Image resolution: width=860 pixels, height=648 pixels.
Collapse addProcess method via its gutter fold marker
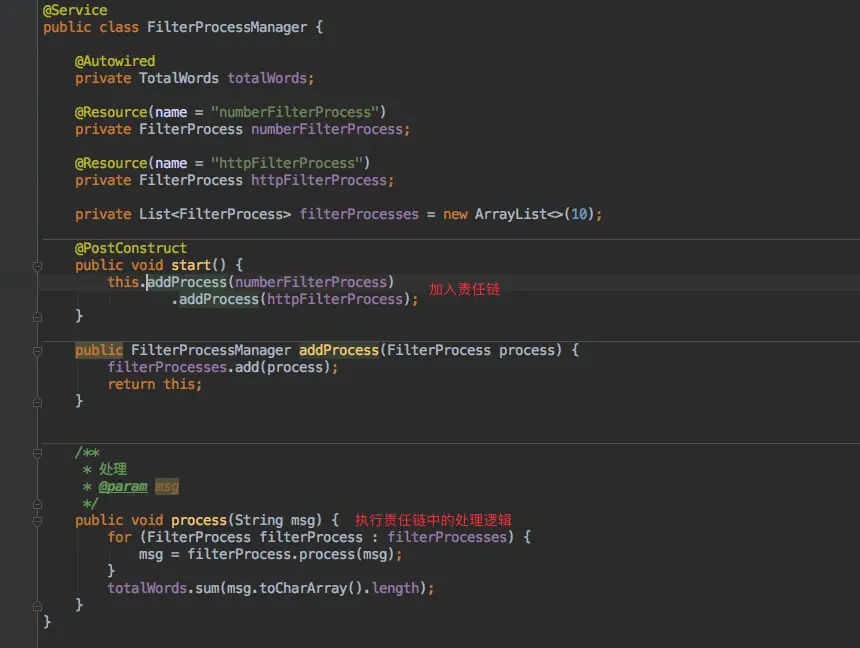click(37, 351)
